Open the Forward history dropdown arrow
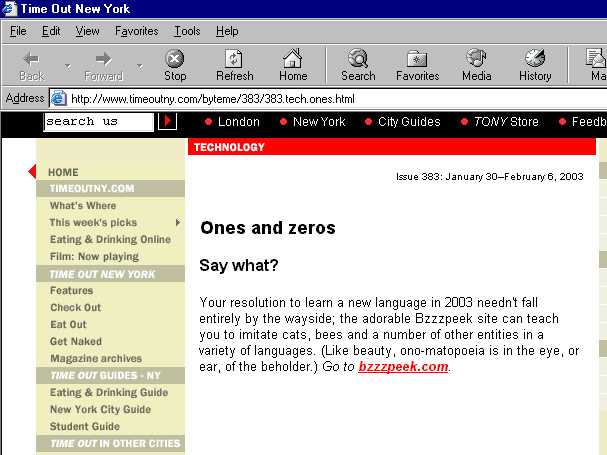This screenshot has width=607, height=455. (140, 65)
